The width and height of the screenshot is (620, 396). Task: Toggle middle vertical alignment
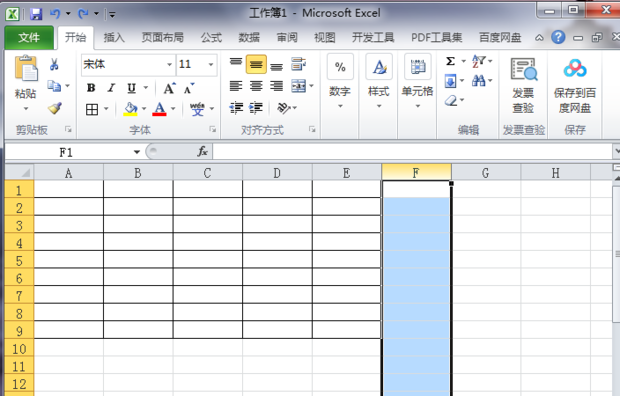coord(256,64)
